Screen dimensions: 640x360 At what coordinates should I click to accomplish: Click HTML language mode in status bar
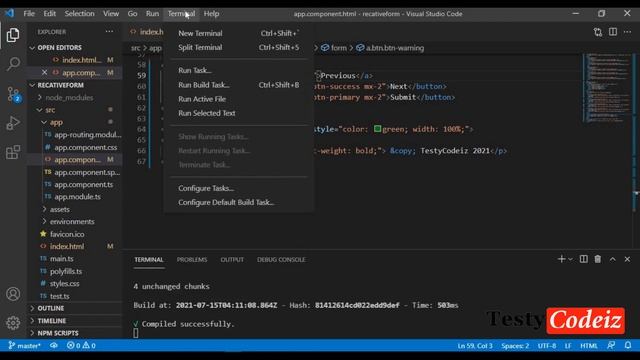pos(589,346)
